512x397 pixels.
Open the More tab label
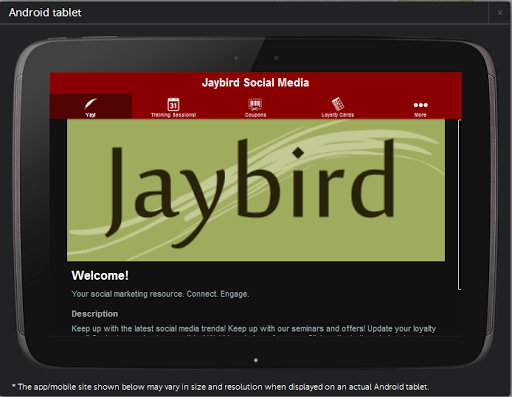click(x=420, y=115)
